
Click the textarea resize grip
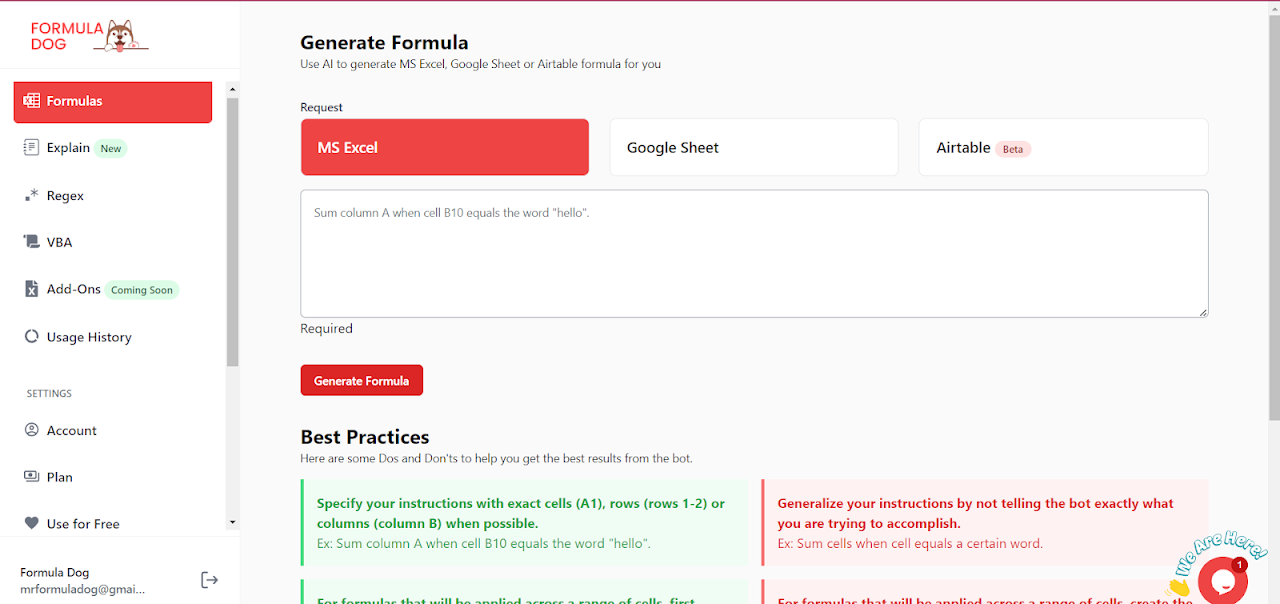pos(1202,311)
